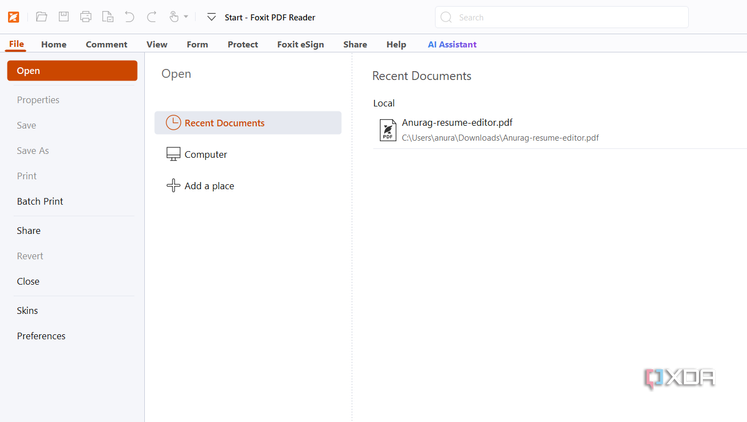
Task: Choose Revert in the File sidebar
Action: (30, 256)
